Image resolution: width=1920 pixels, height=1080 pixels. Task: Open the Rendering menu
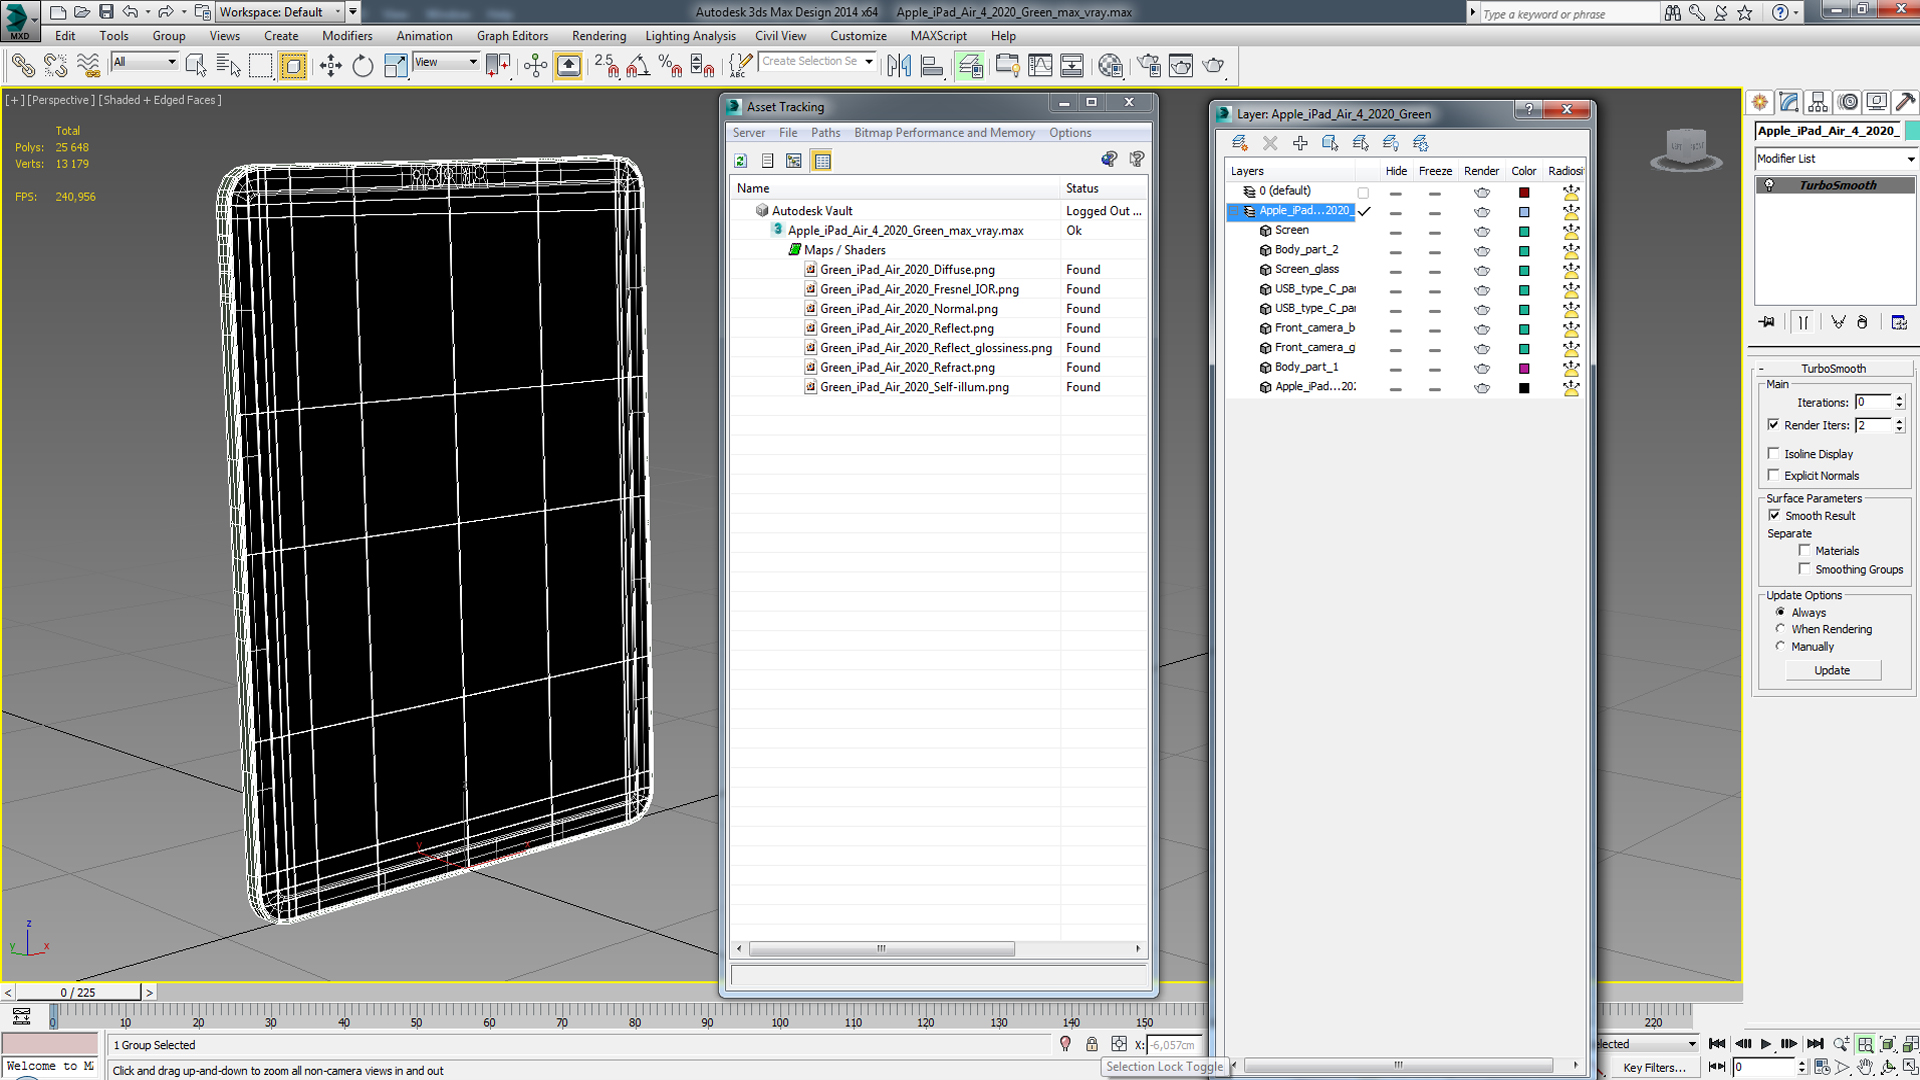pyautogui.click(x=599, y=36)
